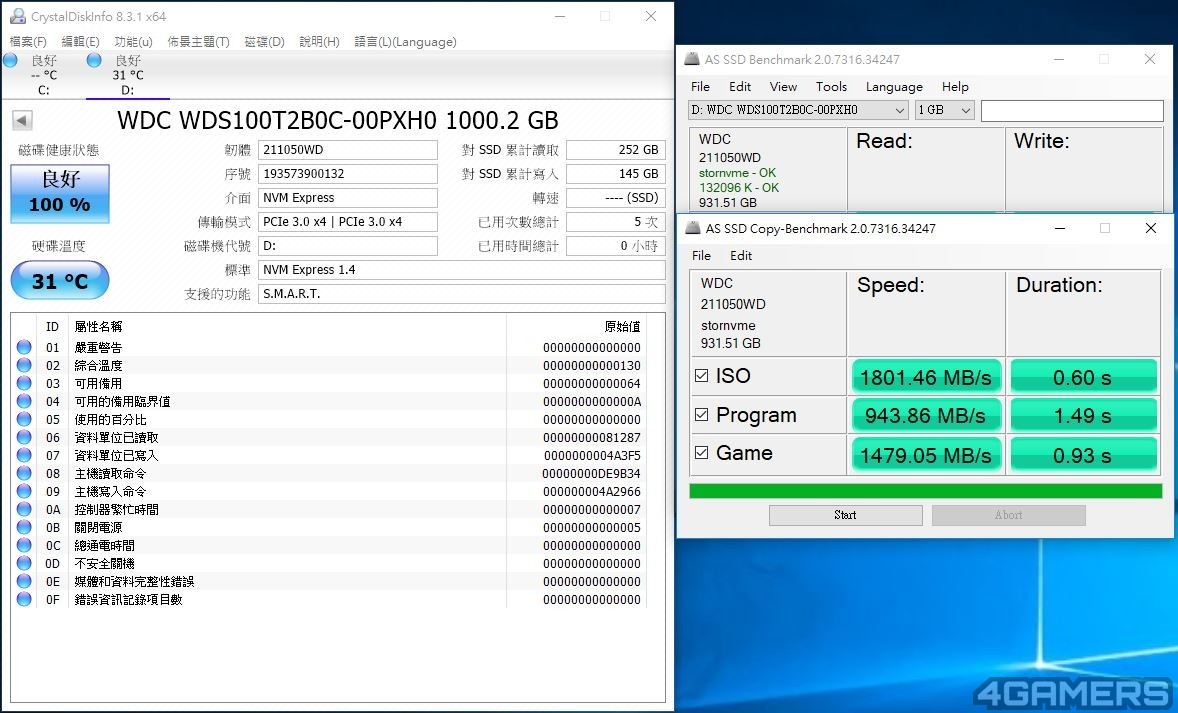Click the status dot for attribute 0A 控制器繁忙時間

(24, 509)
